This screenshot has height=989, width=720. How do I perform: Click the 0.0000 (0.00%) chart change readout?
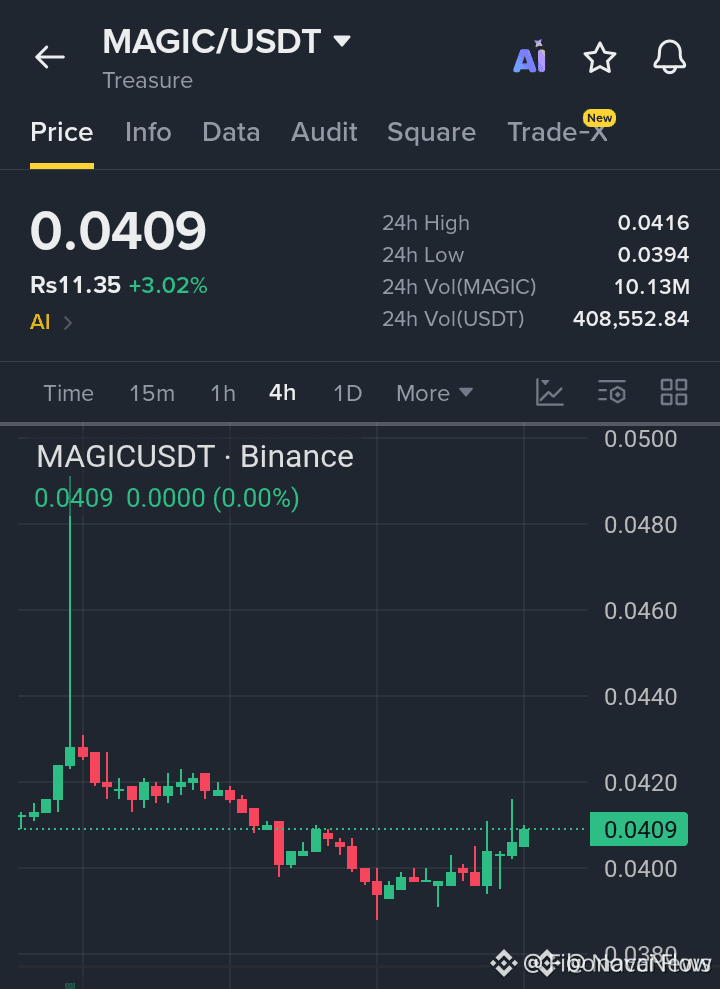point(213,498)
